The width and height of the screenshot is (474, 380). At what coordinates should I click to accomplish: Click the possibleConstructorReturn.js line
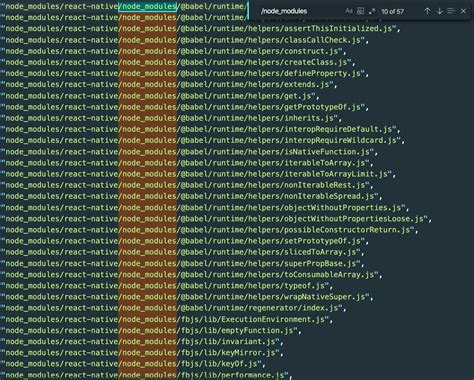pos(209,230)
